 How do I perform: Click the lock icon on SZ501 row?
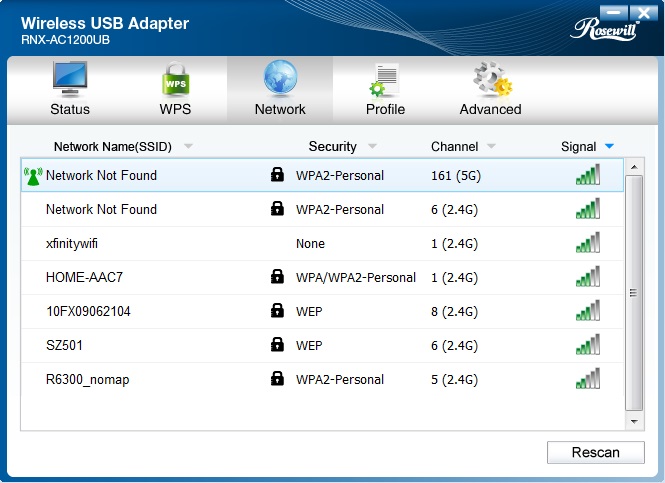[277, 344]
